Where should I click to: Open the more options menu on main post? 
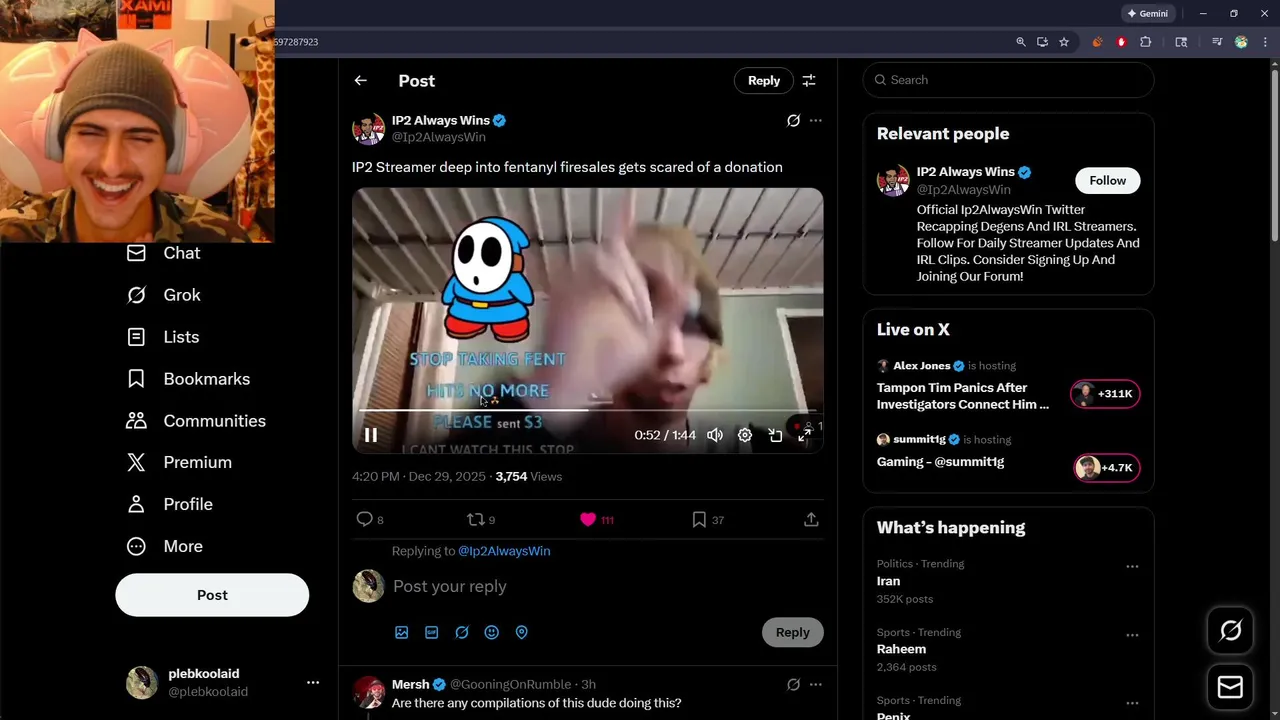[816, 120]
